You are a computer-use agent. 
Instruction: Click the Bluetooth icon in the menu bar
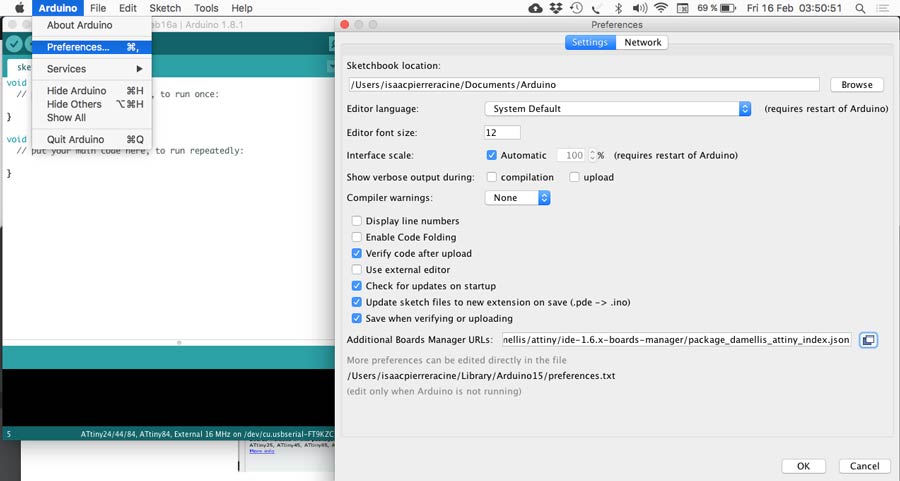pos(619,8)
